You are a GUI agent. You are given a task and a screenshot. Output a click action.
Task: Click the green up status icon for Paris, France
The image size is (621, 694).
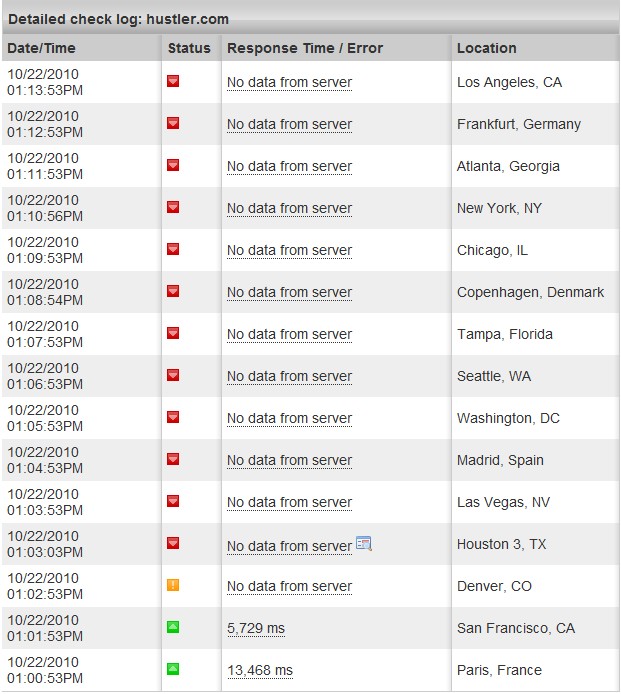[x=173, y=669]
